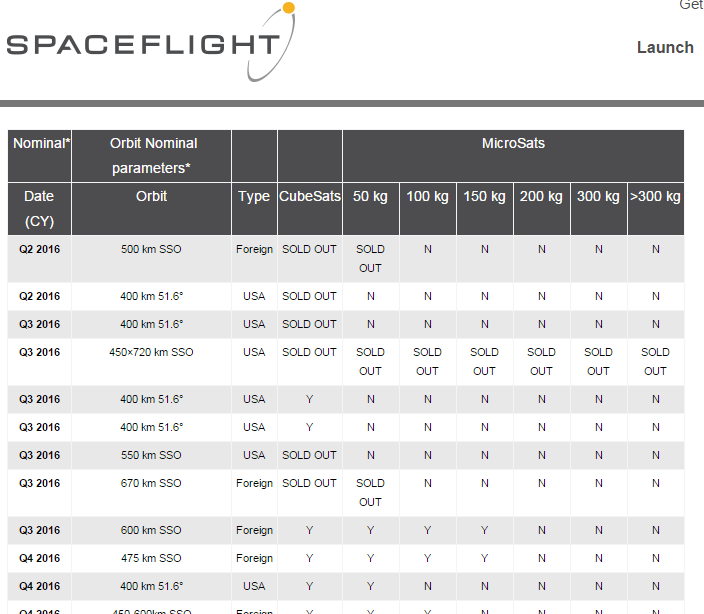Click the Spaceflight logo

pos(150,42)
